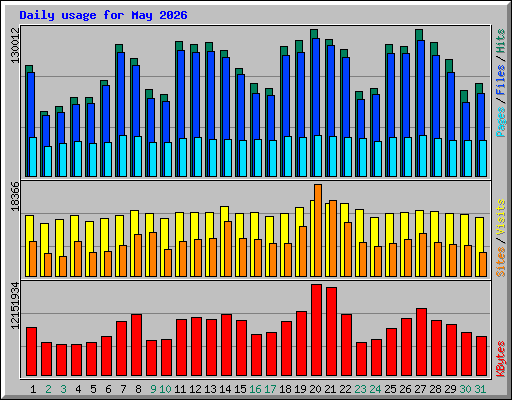Click day 4 on the x-axis
Screen dimensions: 512x400
point(78,389)
